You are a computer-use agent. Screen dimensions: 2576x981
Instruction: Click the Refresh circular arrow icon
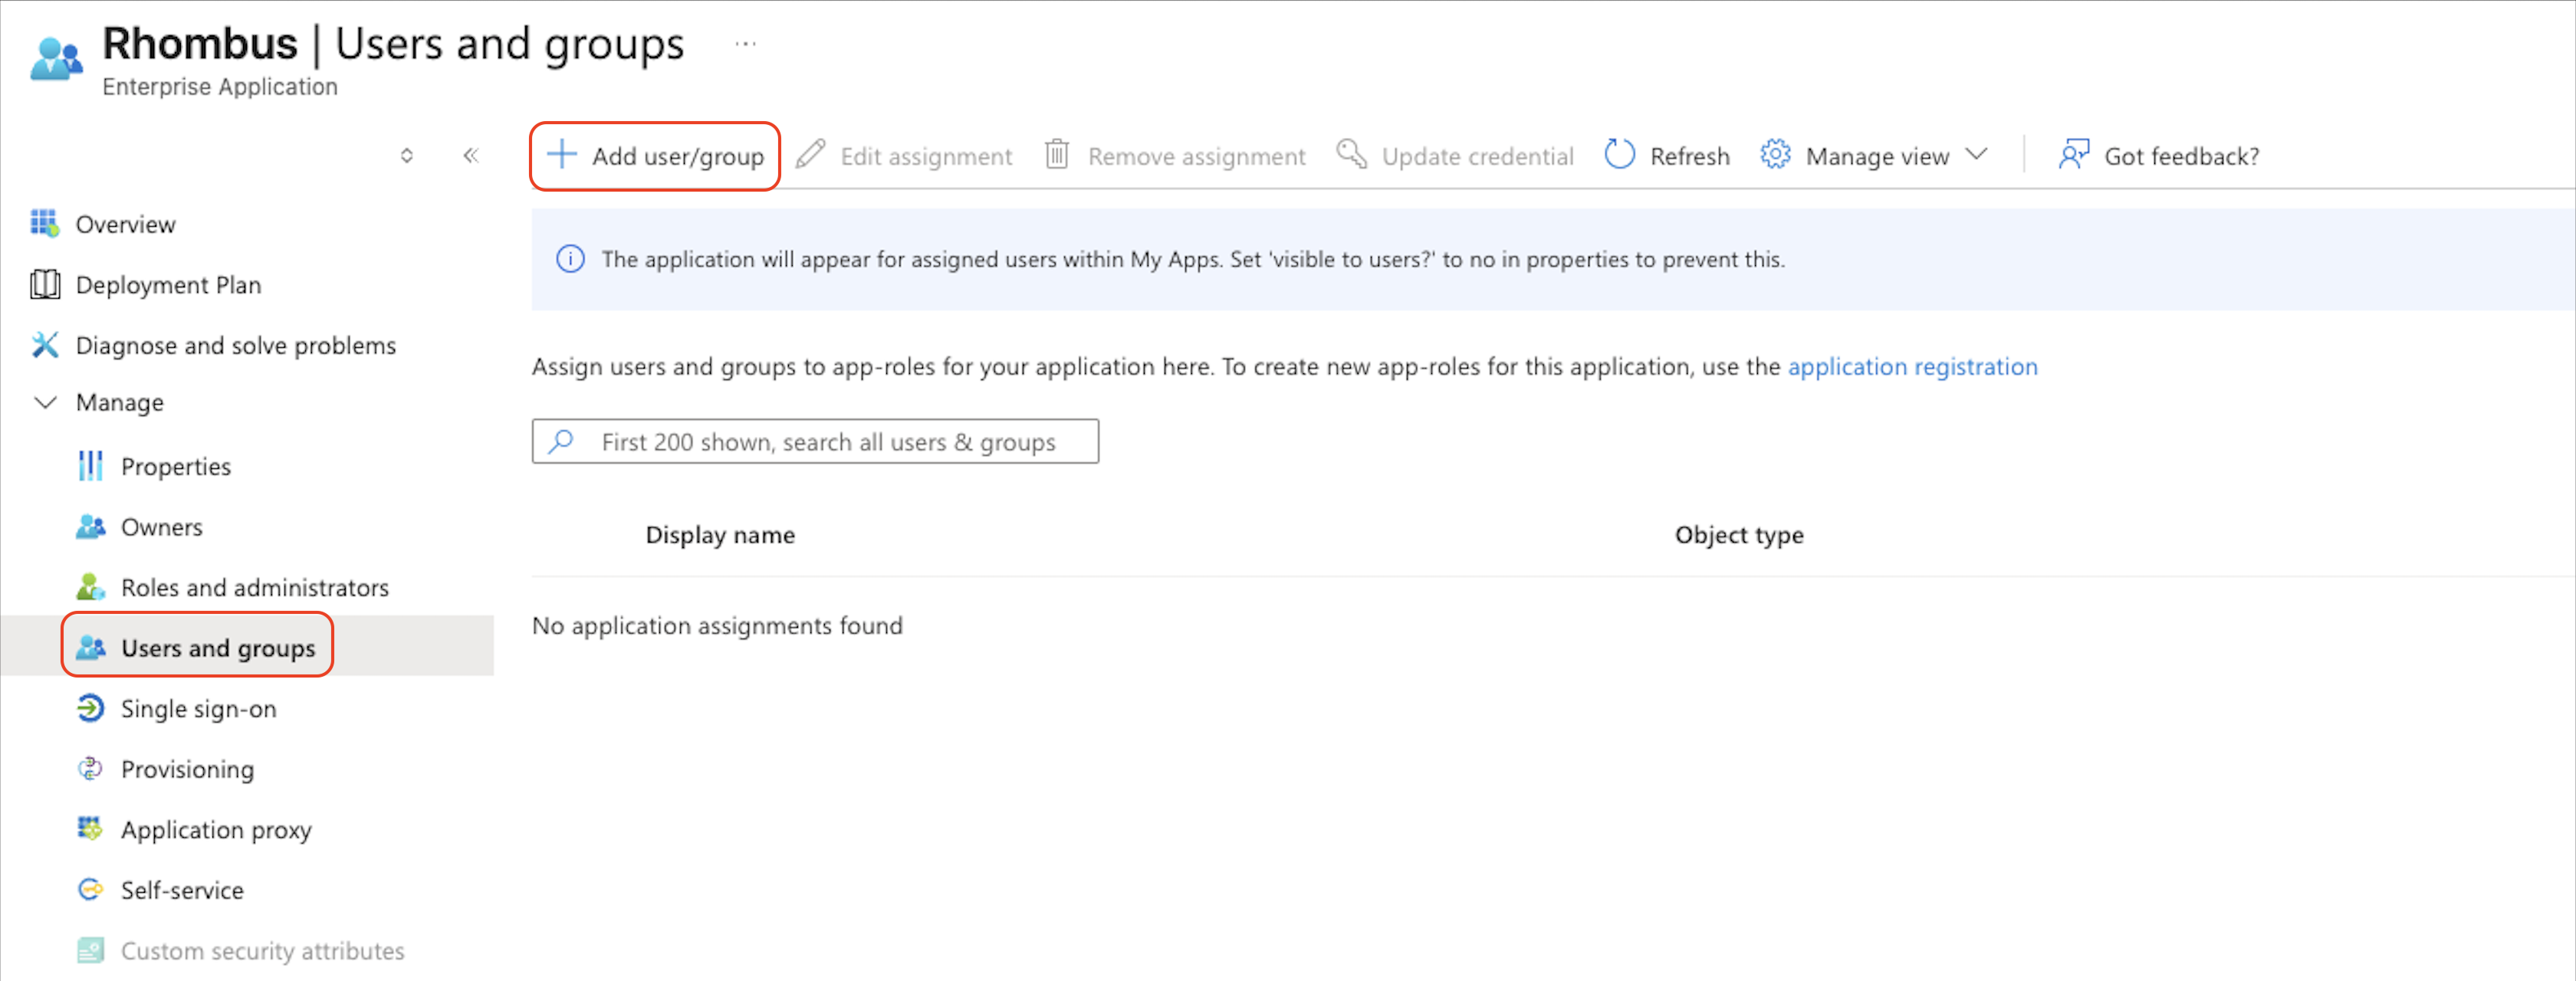[1619, 155]
